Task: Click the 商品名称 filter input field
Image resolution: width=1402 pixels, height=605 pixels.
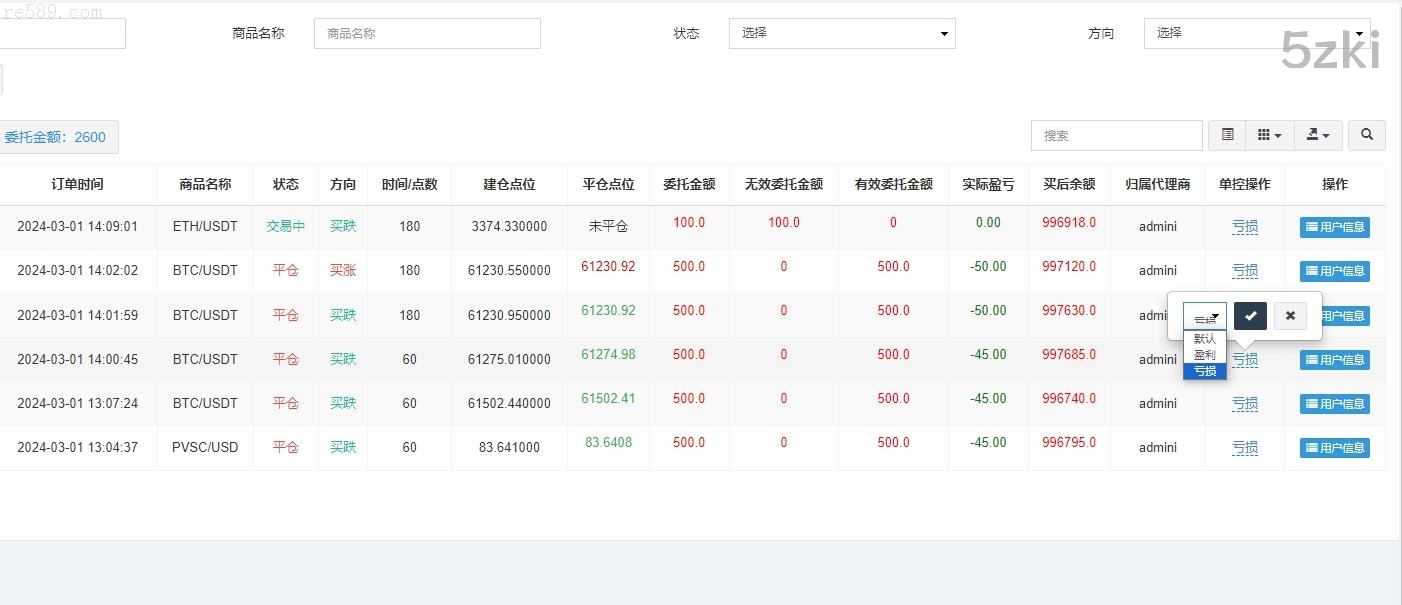Action: click(427, 33)
